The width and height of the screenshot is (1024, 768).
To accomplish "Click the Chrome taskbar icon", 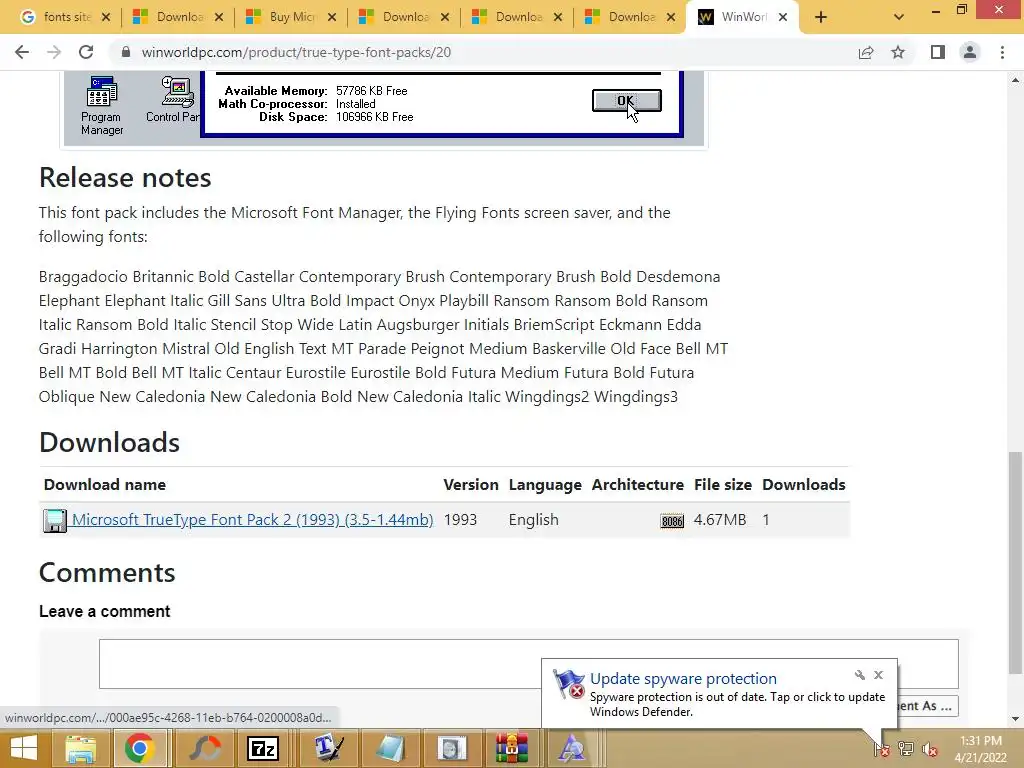I will pyautogui.click(x=139, y=748).
